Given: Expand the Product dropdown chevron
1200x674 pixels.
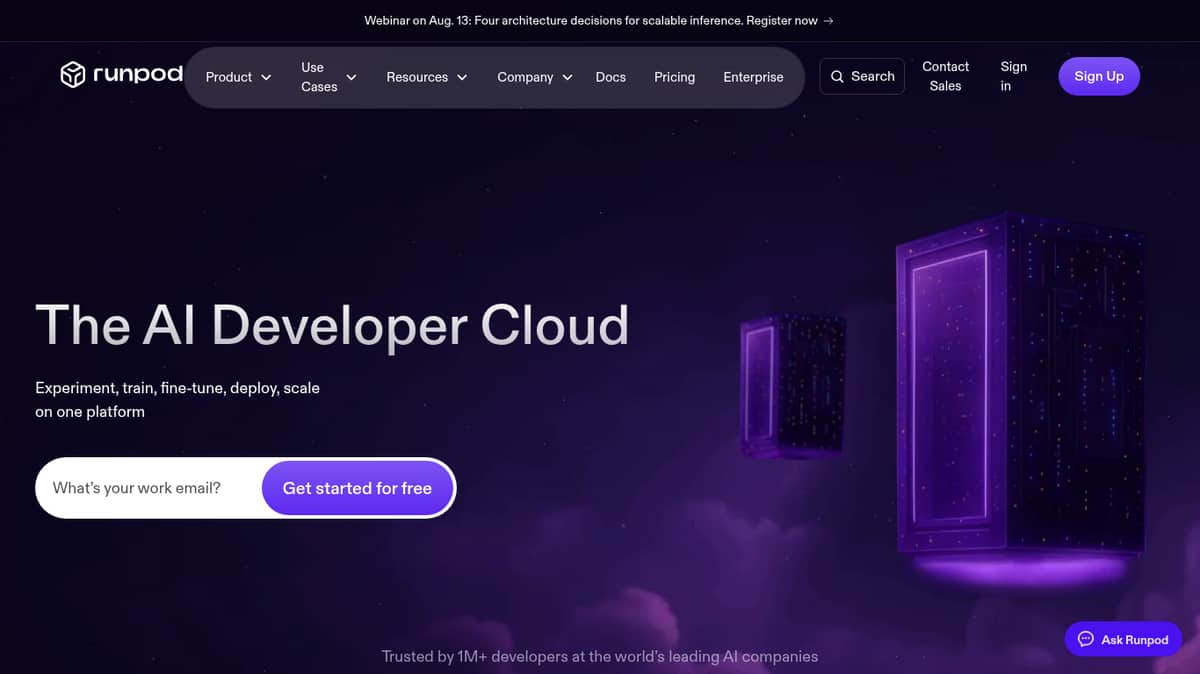Looking at the screenshot, I should 266,77.
